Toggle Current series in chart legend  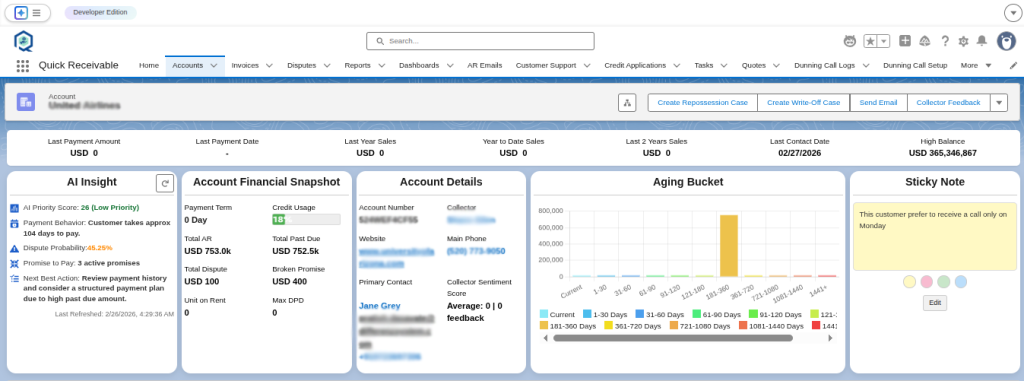click(x=557, y=314)
